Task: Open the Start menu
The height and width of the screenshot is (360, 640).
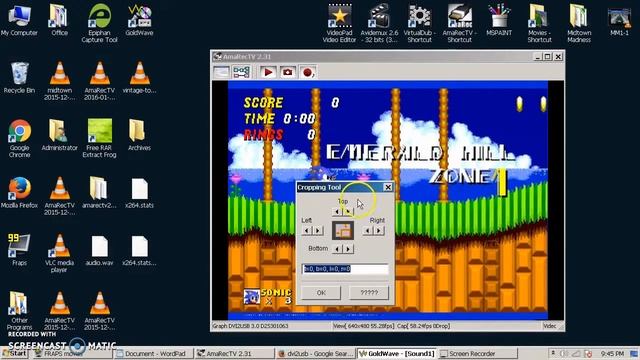Action: tap(15, 353)
